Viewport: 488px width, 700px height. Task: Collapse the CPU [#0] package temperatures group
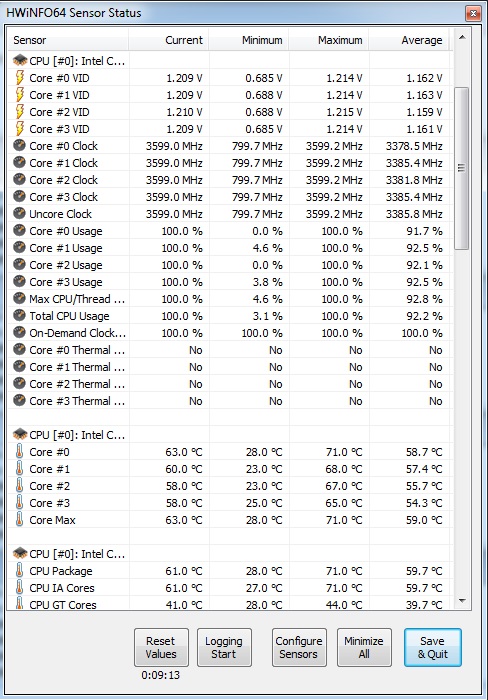69,554
